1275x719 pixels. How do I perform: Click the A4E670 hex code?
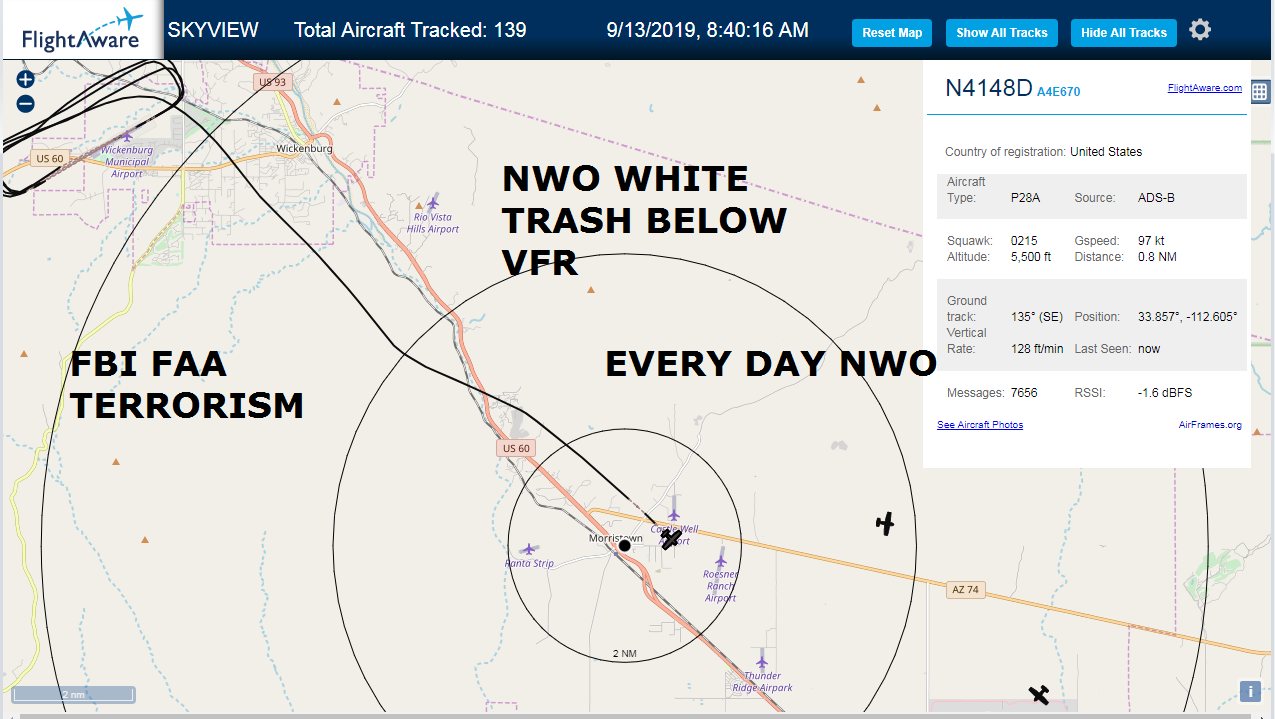[x=1058, y=92]
